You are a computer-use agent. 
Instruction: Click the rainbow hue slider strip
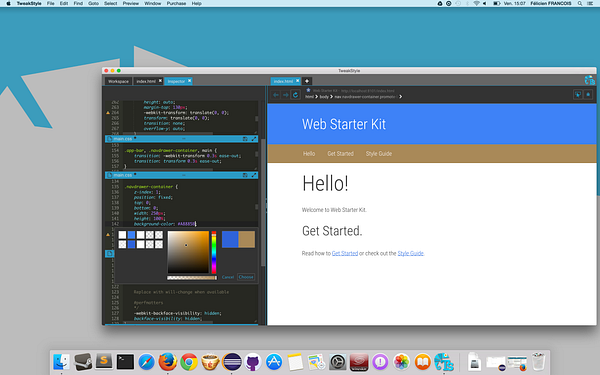pos(214,252)
